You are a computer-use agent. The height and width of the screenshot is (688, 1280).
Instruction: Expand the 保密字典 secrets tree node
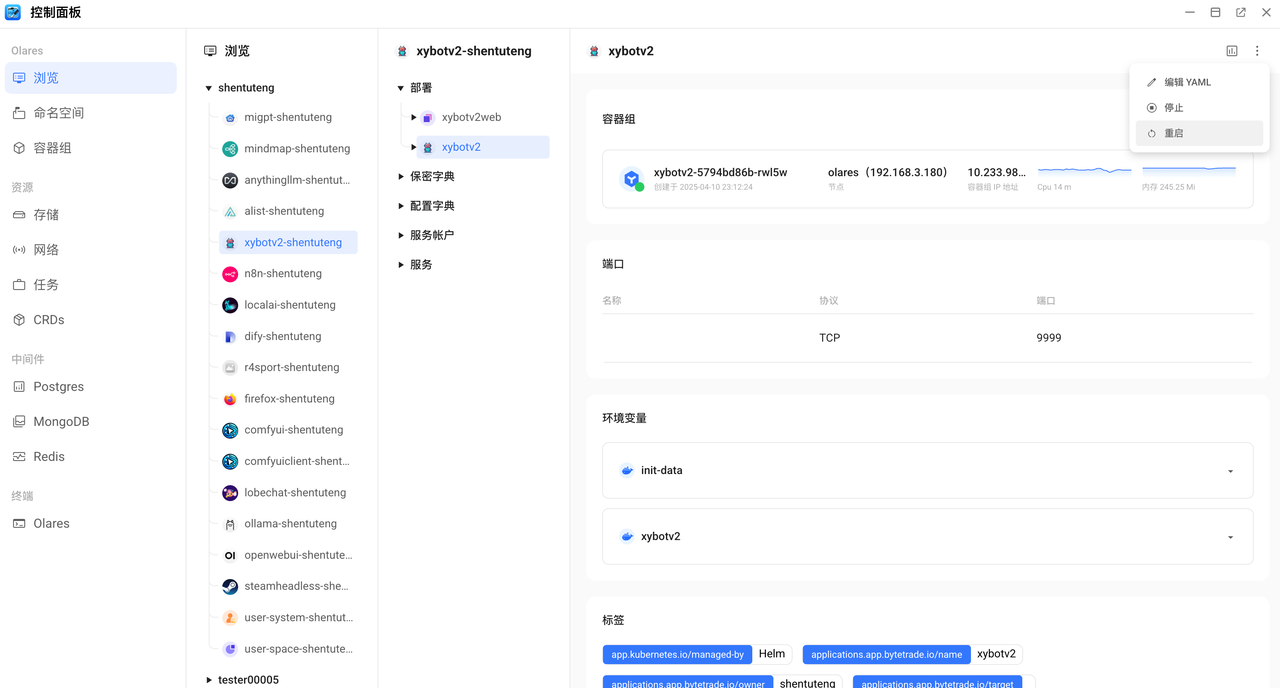(x=401, y=177)
